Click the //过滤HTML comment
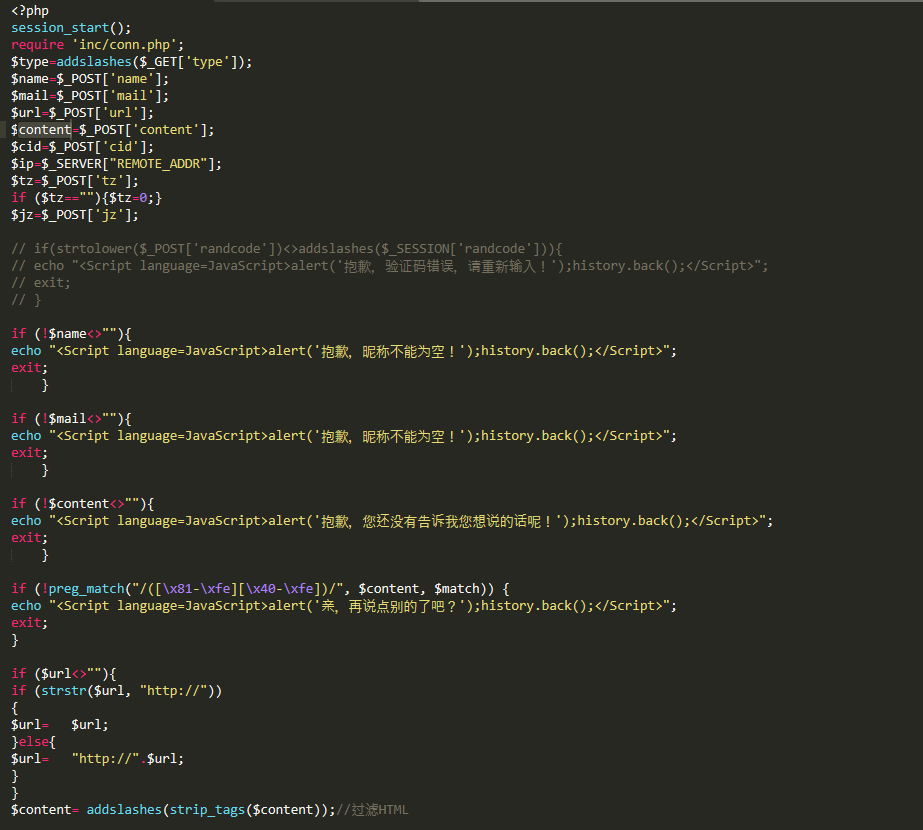This screenshot has height=830, width=923. click(372, 810)
